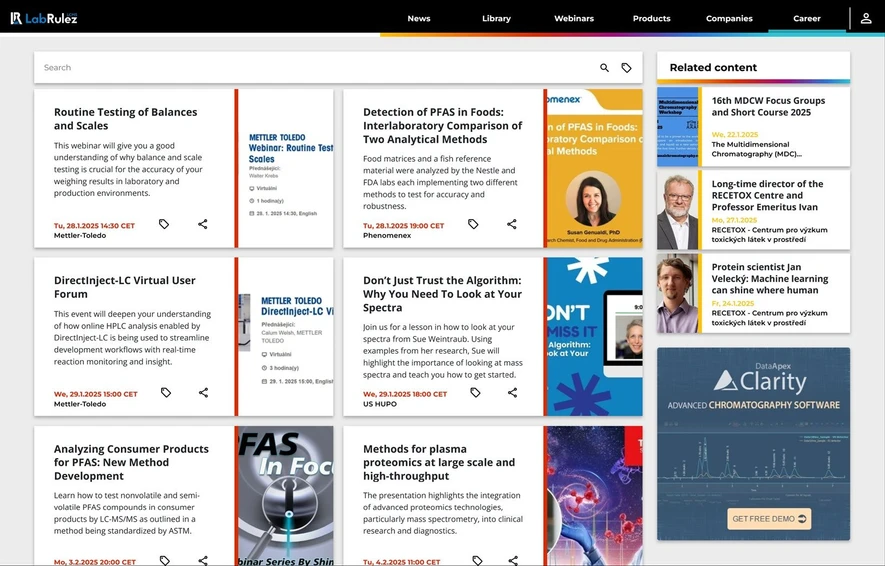Viewport: 885px width, 566px height.
Task: Click the RECETOX director portrait thumbnail
Action: (x=677, y=210)
